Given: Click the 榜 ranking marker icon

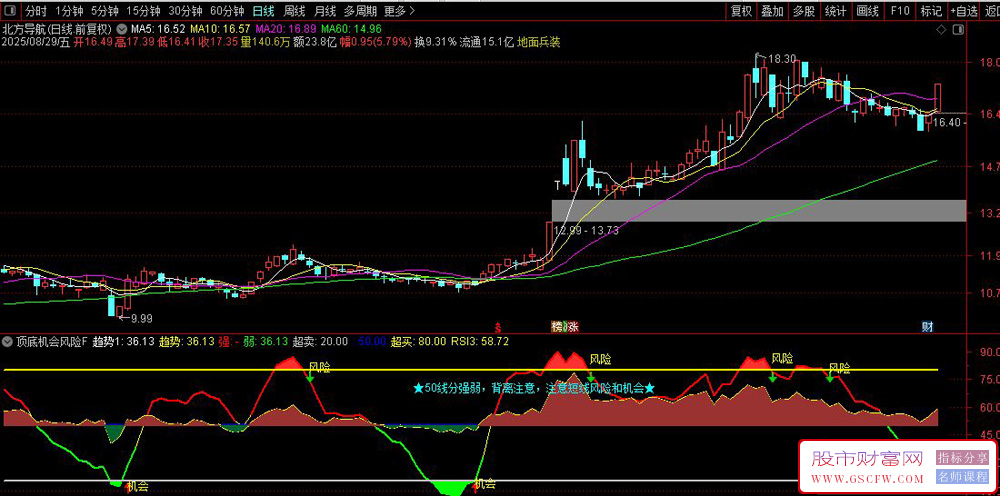Looking at the screenshot, I should (x=557, y=326).
